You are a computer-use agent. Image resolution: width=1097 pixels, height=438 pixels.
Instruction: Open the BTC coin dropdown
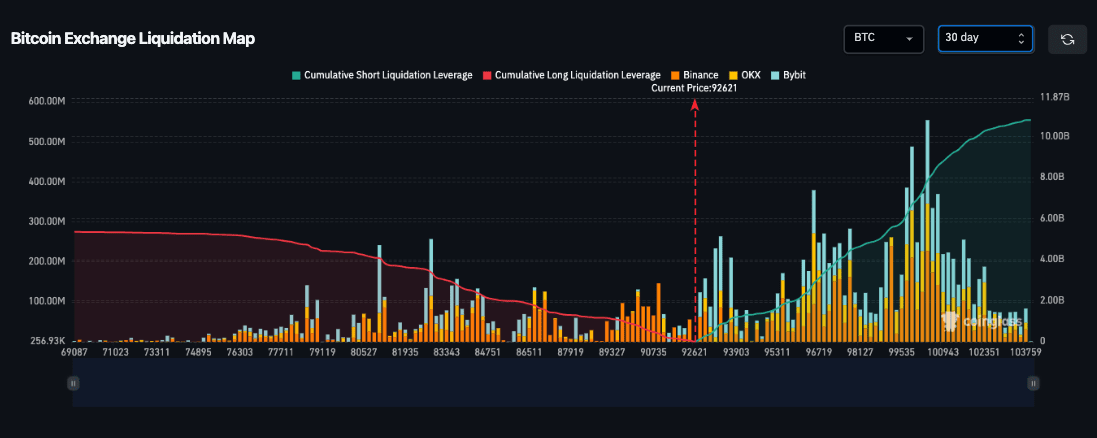click(x=884, y=39)
